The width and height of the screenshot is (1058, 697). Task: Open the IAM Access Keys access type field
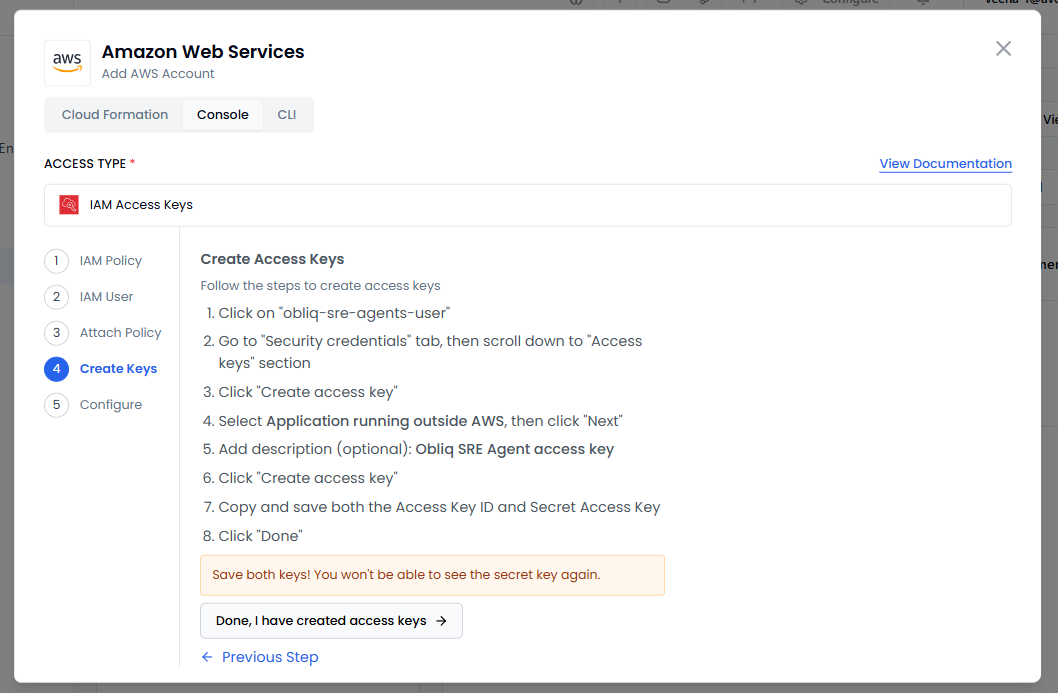click(528, 205)
